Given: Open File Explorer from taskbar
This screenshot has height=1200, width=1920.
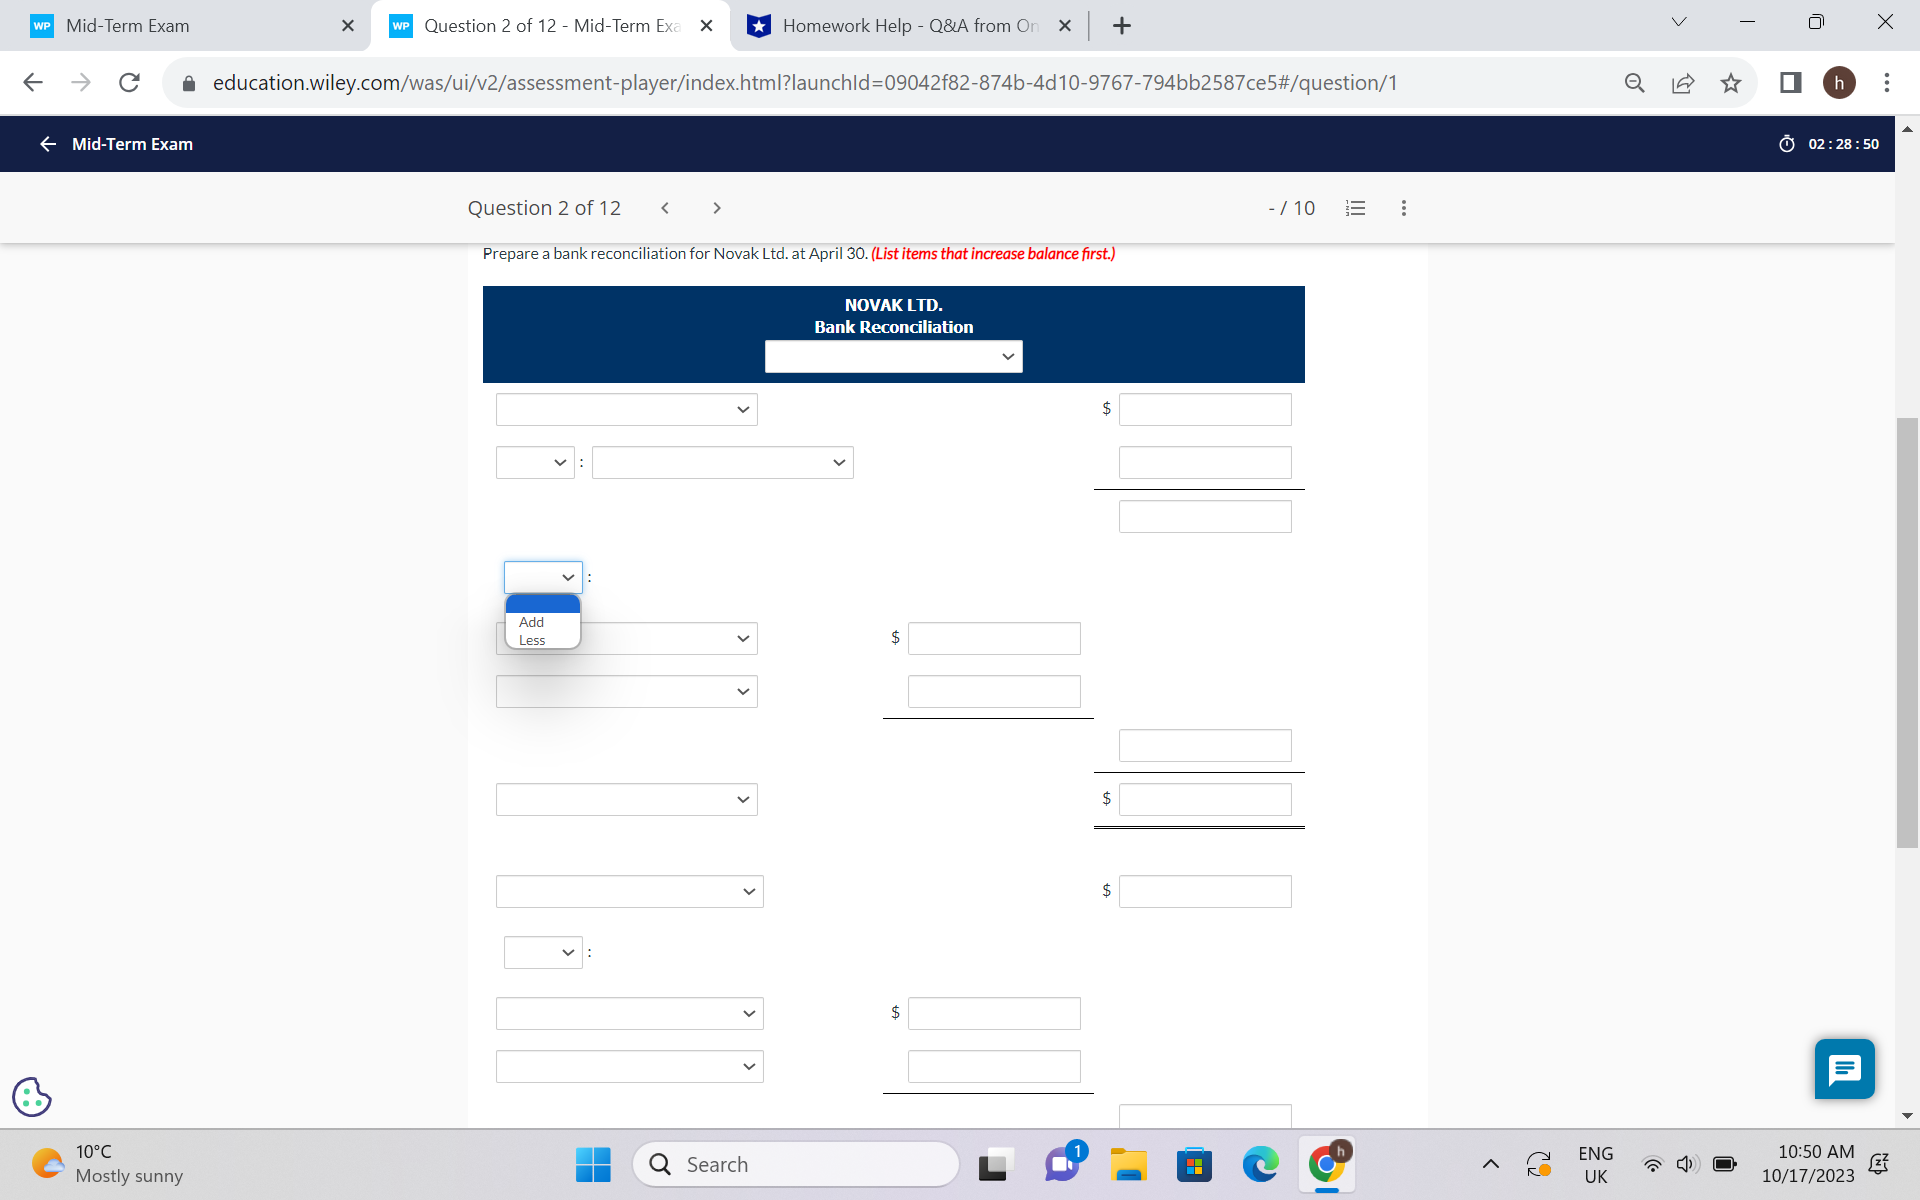Looking at the screenshot, I should pyautogui.click(x=1128, y=1164).
